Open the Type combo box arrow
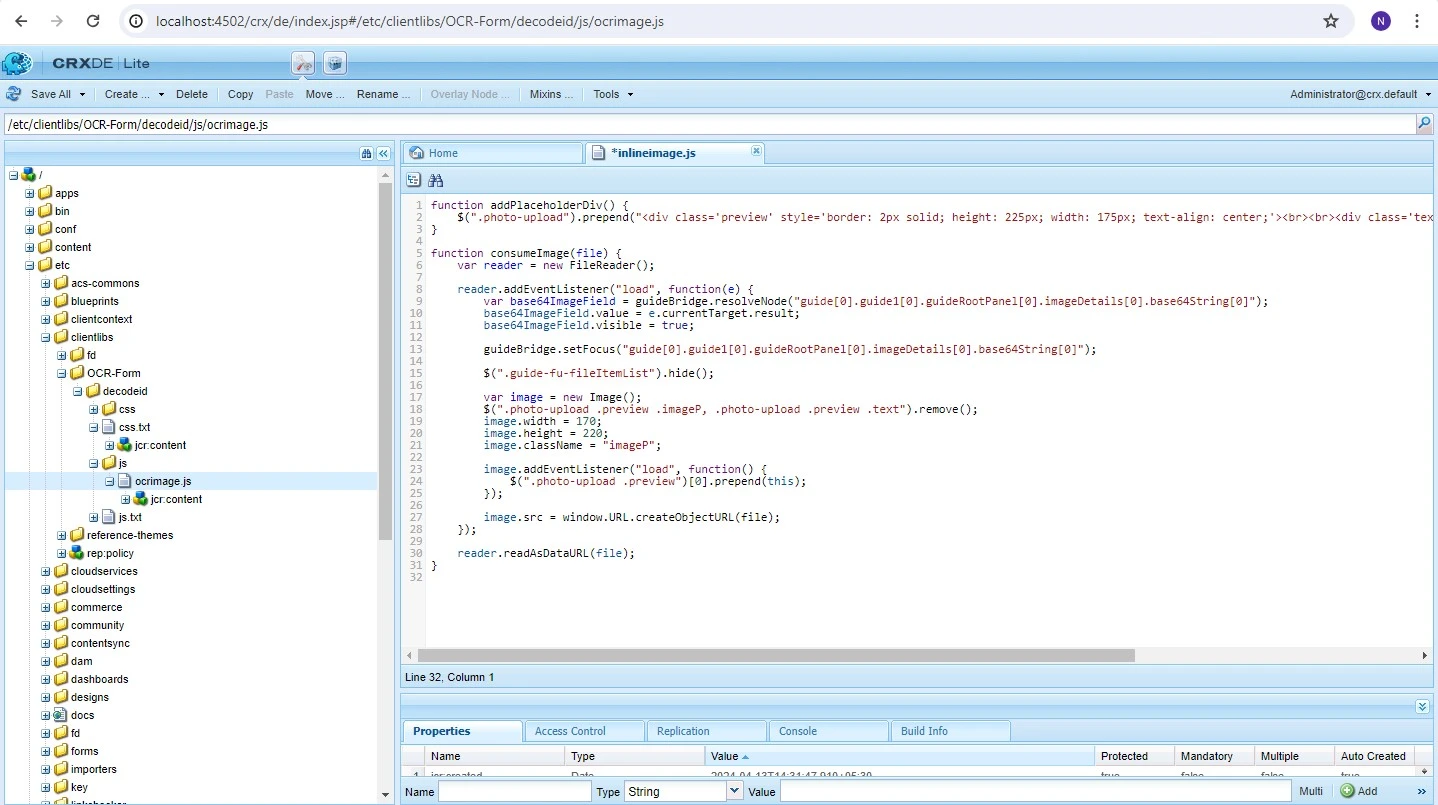 tap(734, 791)
